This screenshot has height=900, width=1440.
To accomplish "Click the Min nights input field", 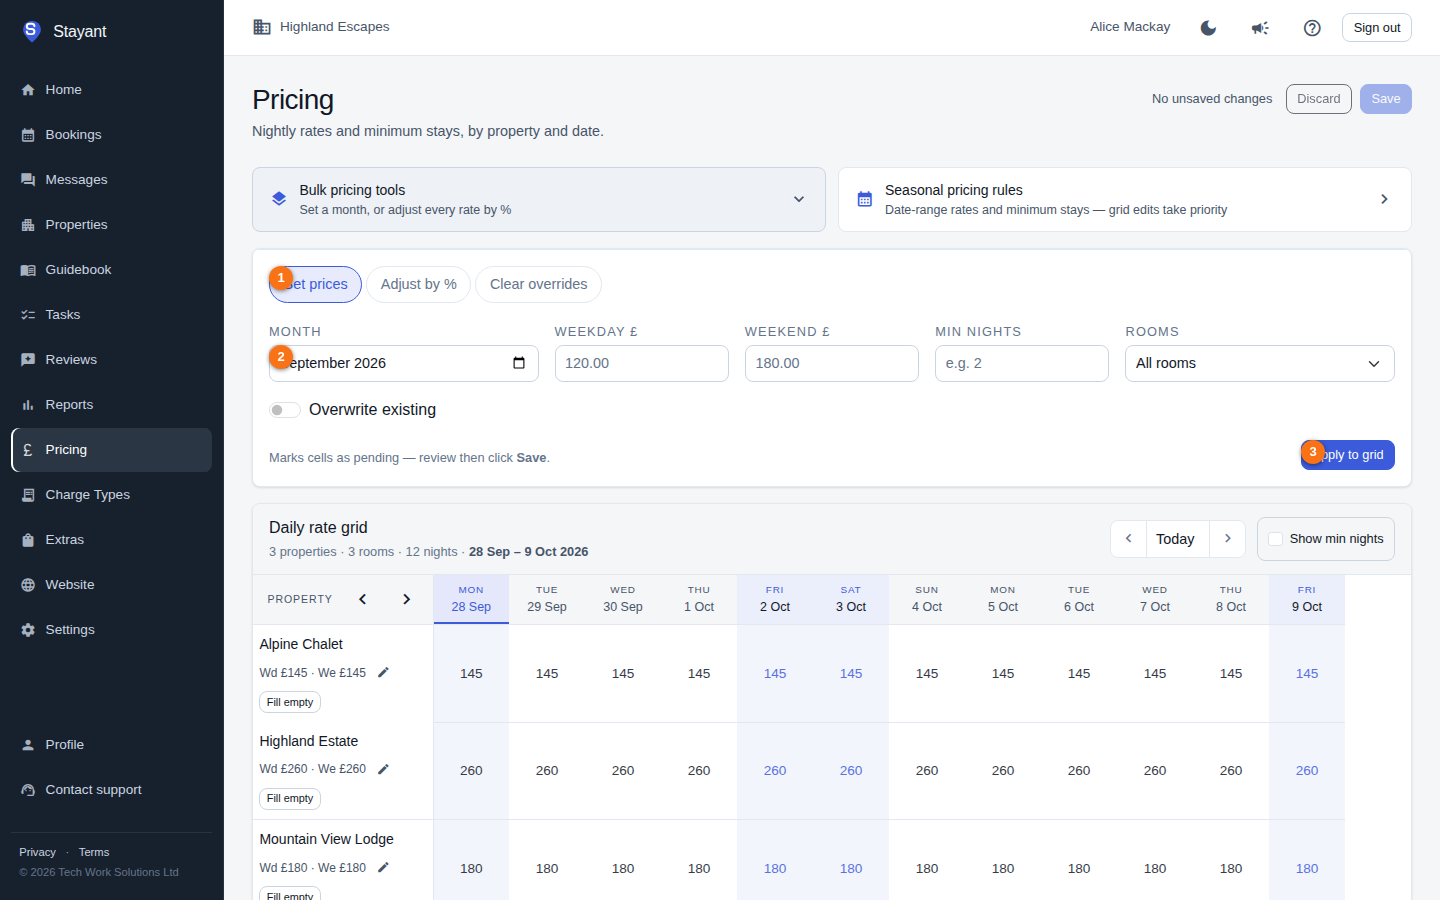I will [1022, 363].
